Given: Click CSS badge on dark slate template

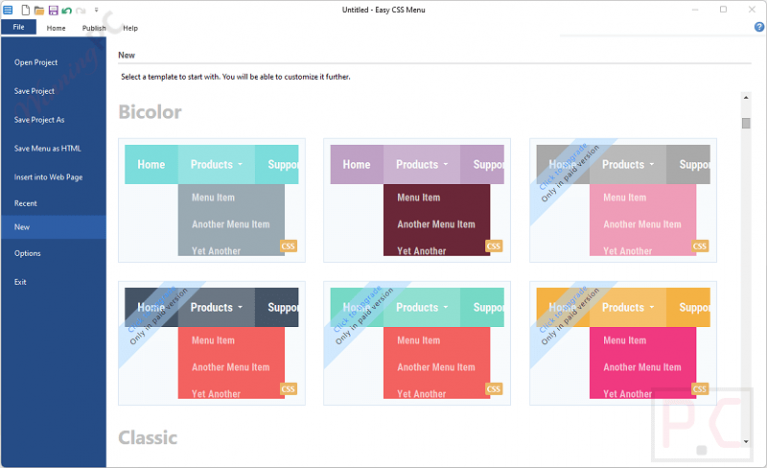Looking at the screenshot, I should pos(288,389).
